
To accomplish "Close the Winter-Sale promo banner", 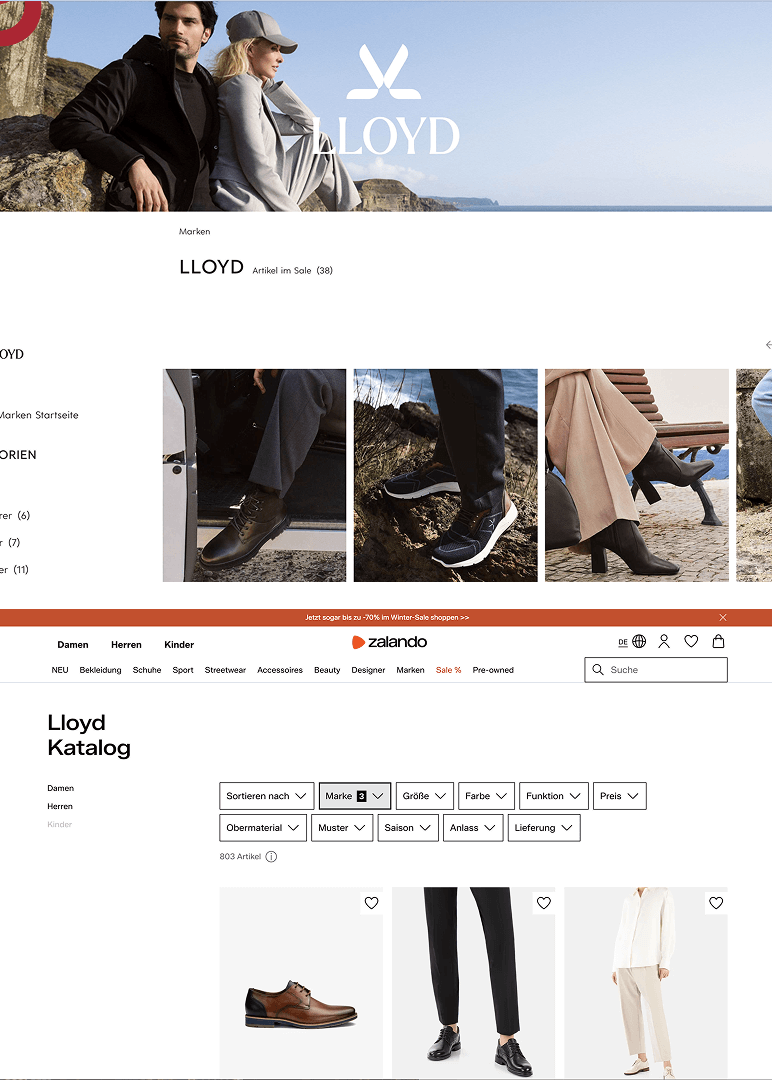I will [722, 617].
